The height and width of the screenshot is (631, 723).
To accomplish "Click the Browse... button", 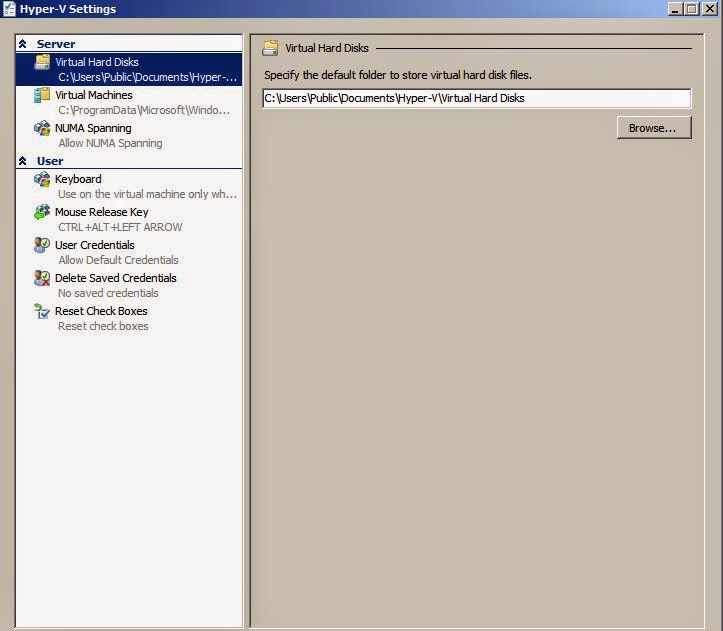I will click(654, 128).
